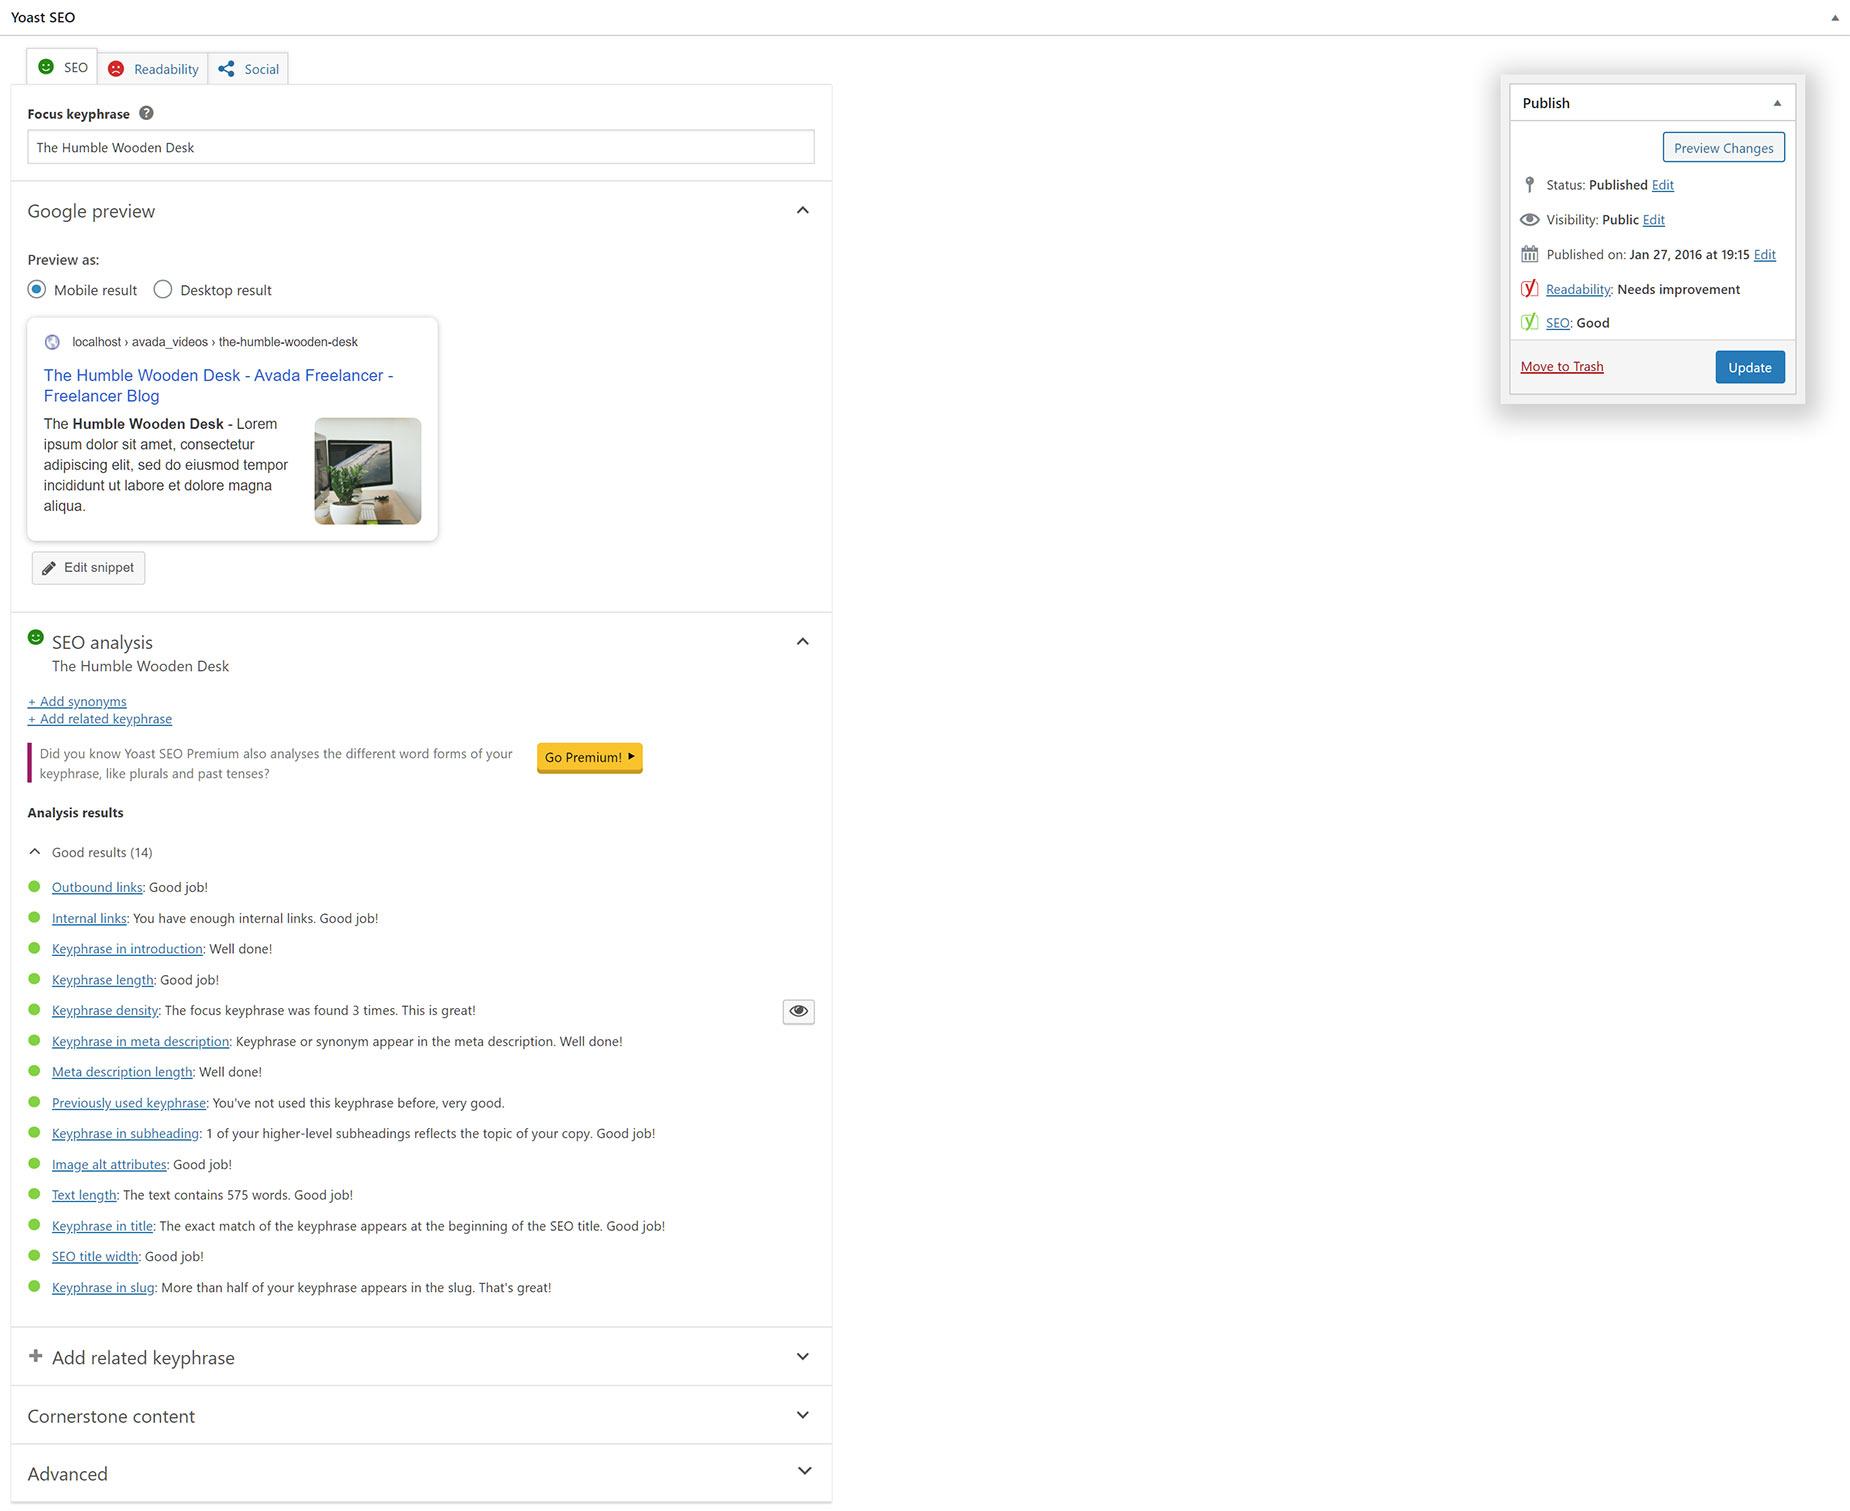Click + Add synonyms link
Image resolution: width=1850 pixels, height=1511 pixels.
coord(77,702)
